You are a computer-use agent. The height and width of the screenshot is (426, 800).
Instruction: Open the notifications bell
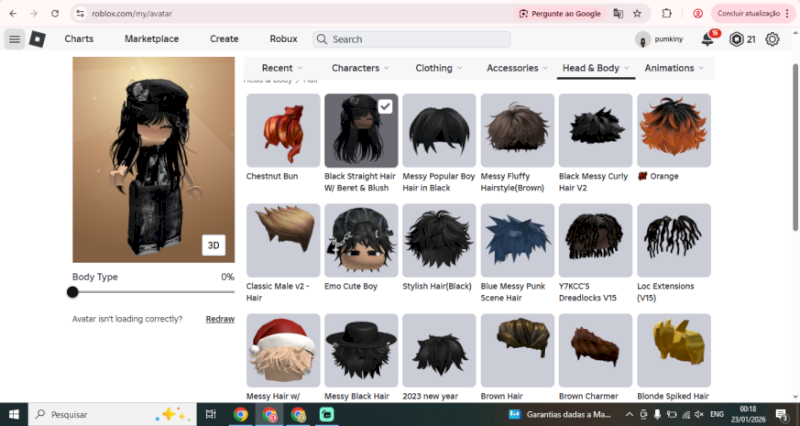[x=708, y=39]
